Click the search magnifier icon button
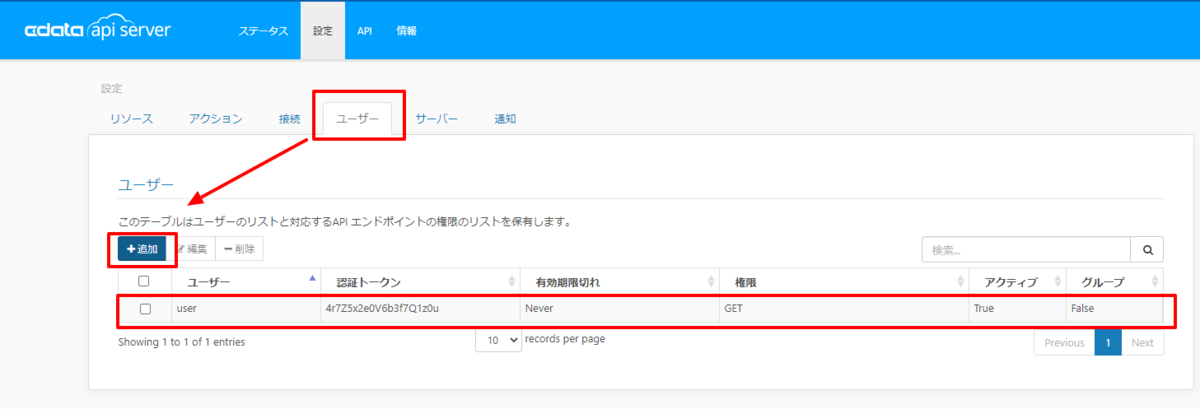This screenshot has height=409, width=1200. point(1147,250)
